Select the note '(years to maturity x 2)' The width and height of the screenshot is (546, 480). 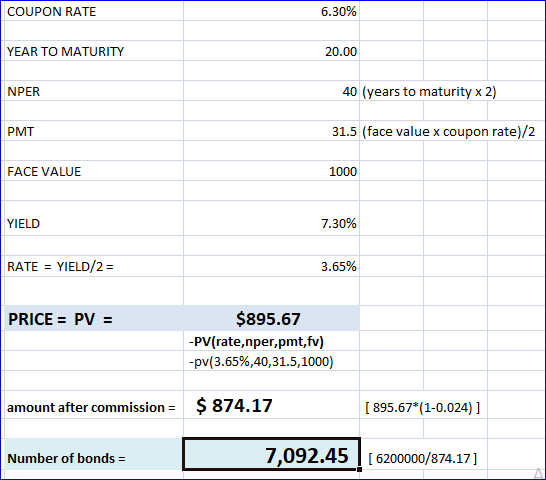click(x=429, y=92)
